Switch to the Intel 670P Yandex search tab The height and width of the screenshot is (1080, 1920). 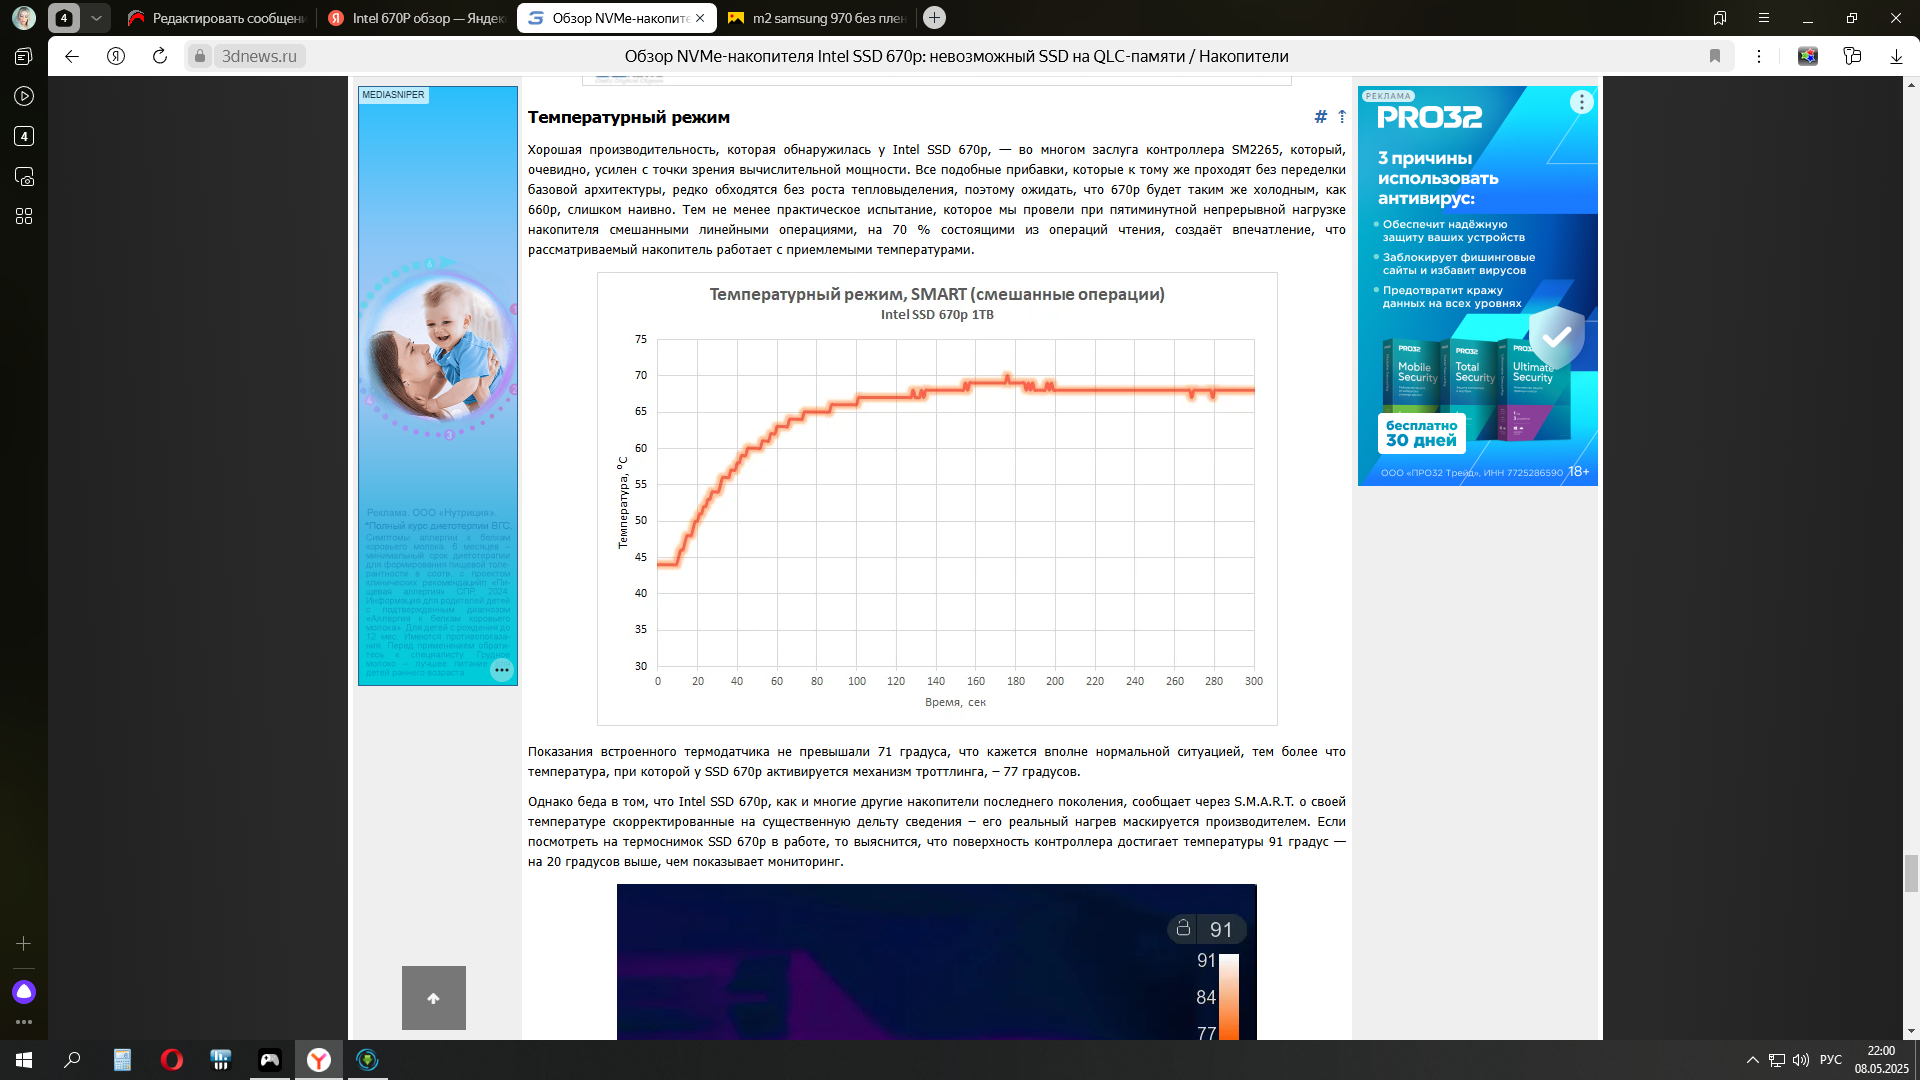(417, 18)
